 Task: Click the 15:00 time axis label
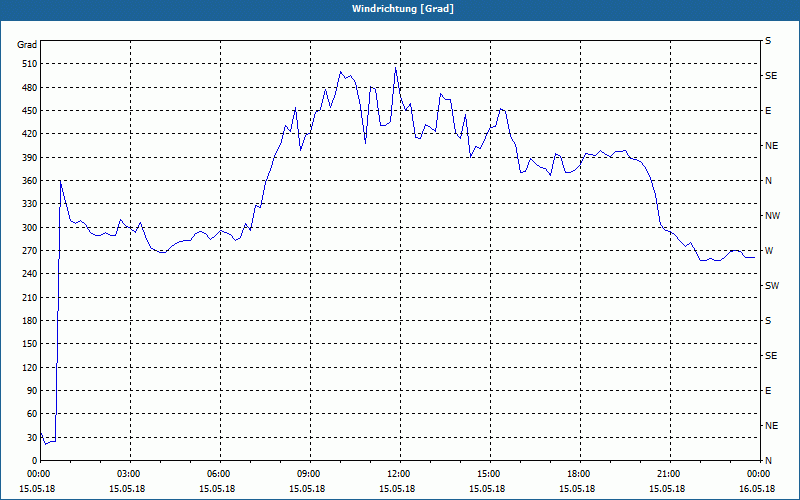[490, 474]
